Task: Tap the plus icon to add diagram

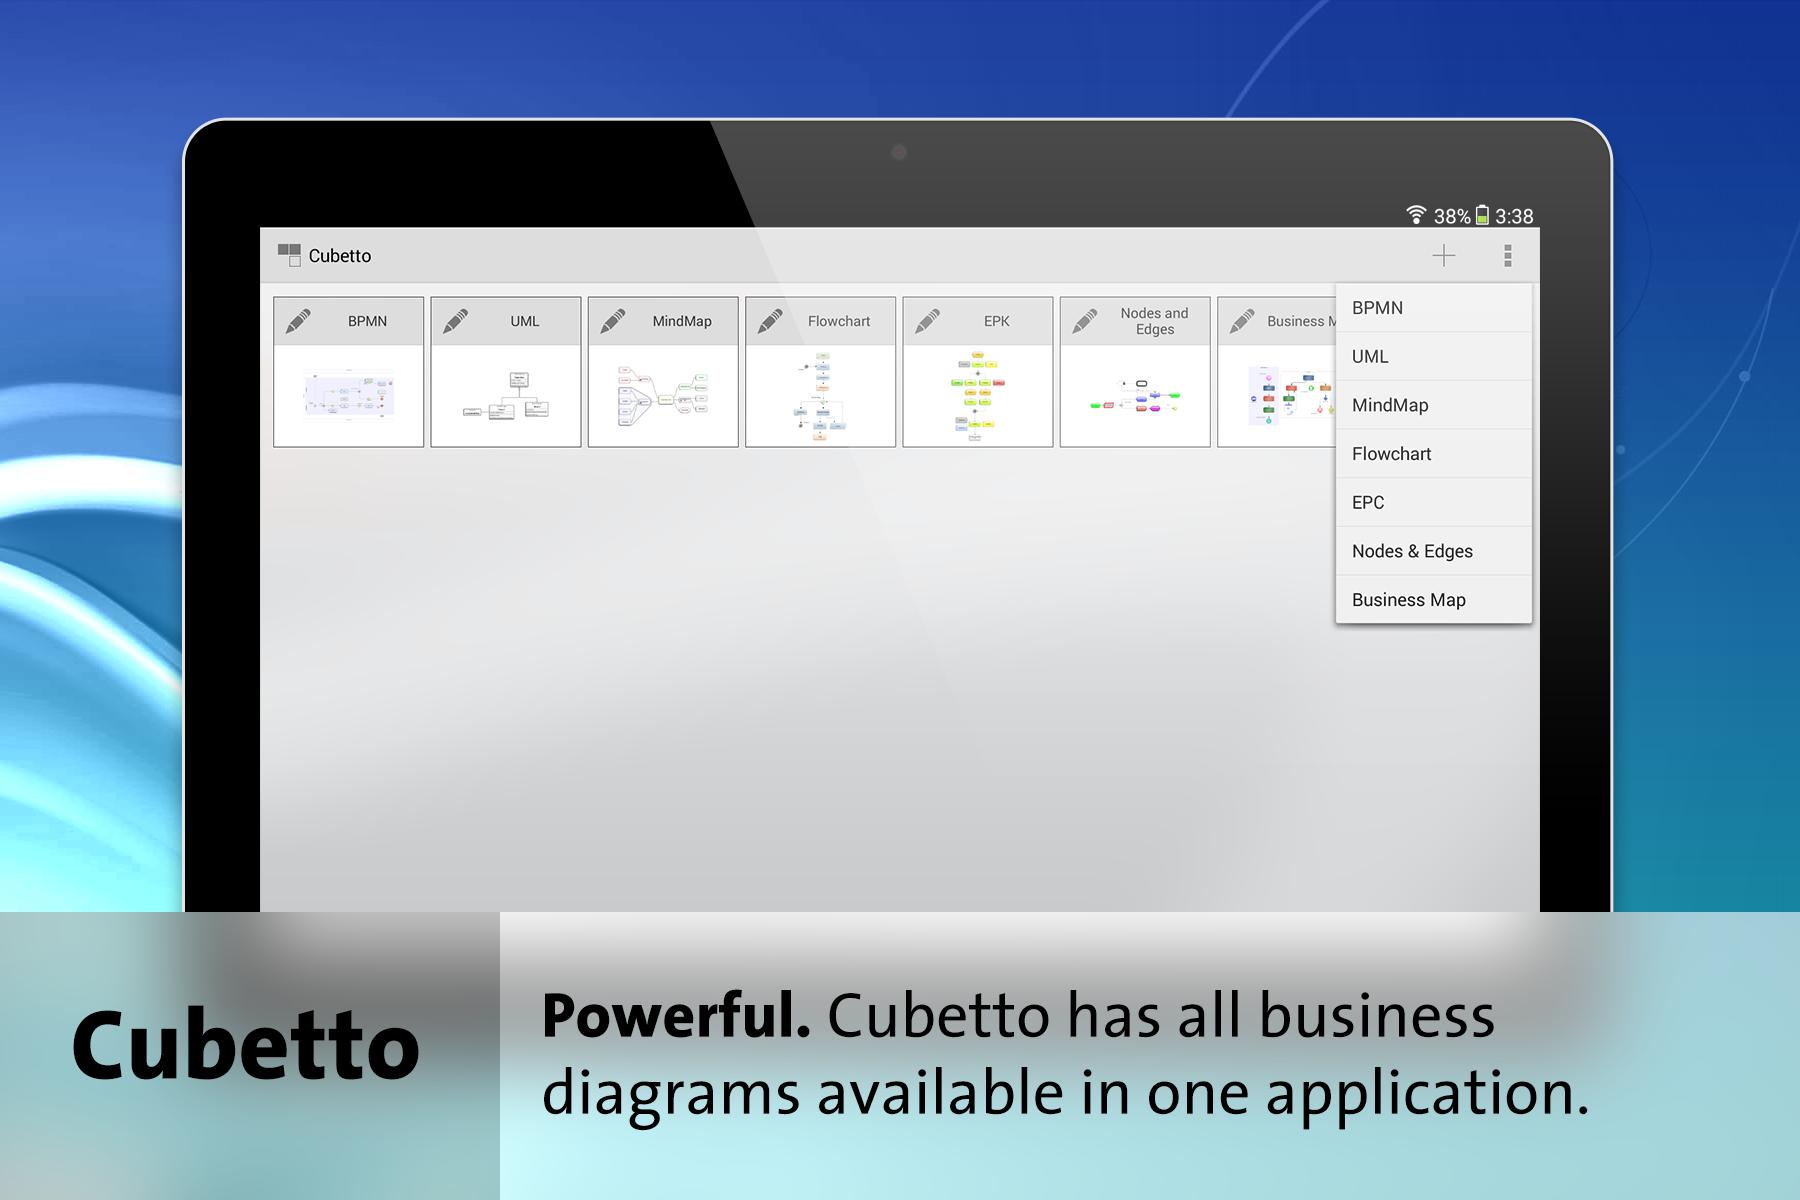Action: (1444, 256)
